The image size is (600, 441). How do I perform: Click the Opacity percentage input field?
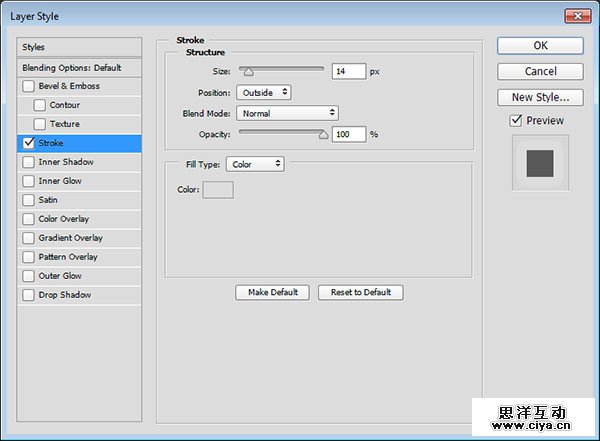[349, 134]
